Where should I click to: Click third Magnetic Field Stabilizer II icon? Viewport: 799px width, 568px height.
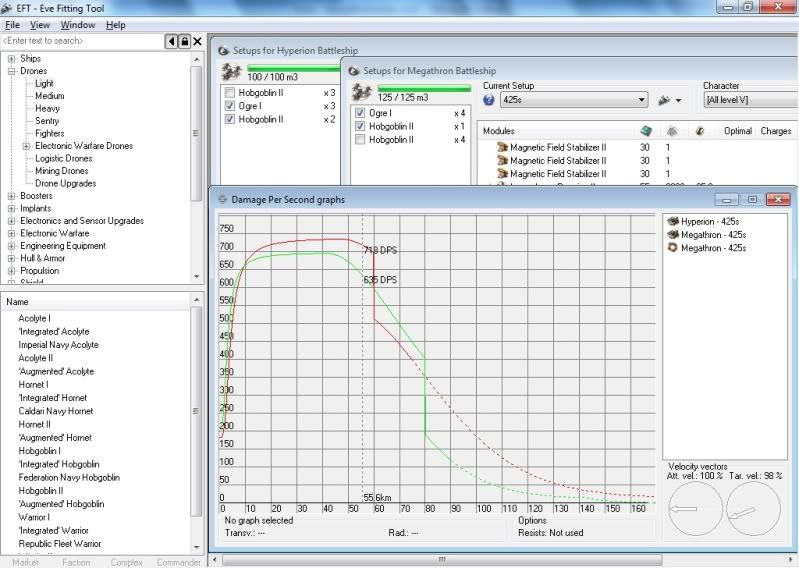(502, 174)
